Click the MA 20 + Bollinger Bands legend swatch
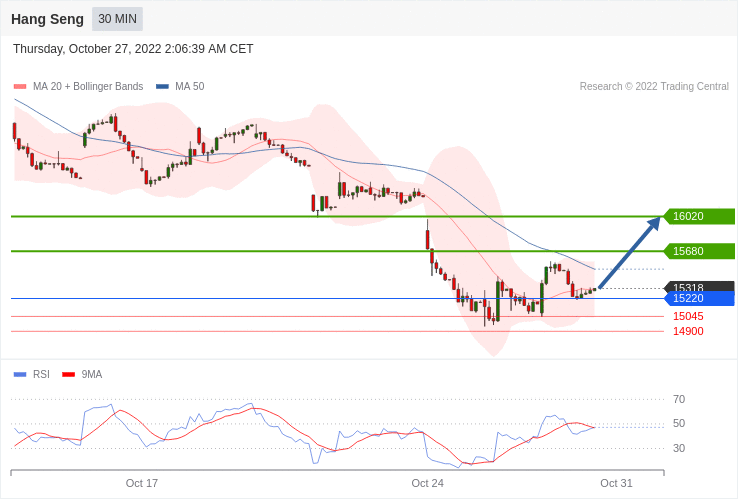 tap(20, 87)
